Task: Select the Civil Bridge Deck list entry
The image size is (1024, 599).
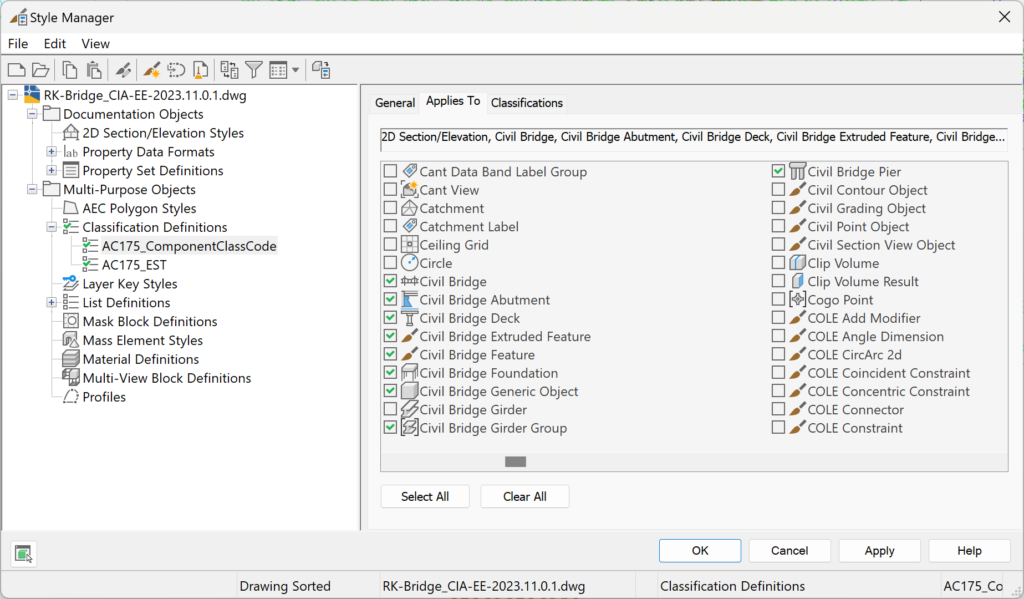Action: [470, 318]
